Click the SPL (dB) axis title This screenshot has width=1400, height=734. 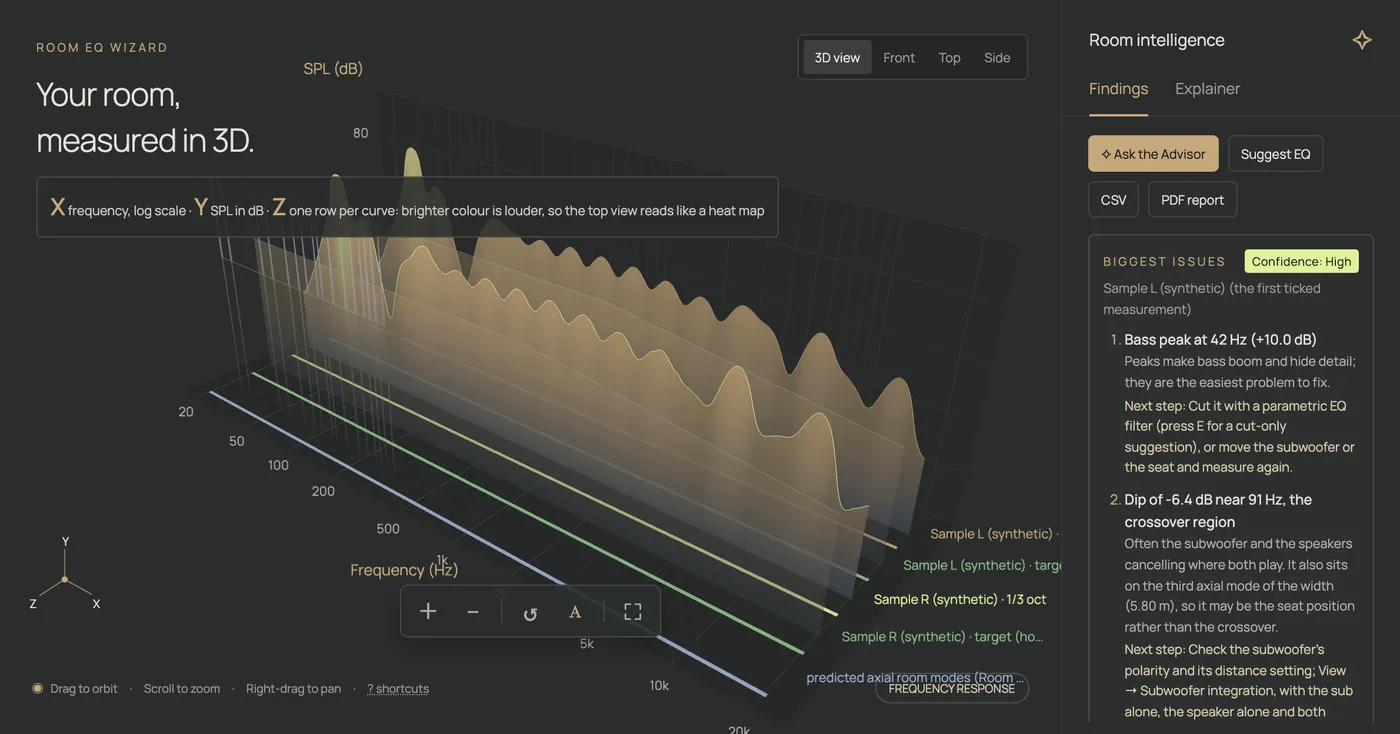[x=333, y=68]
